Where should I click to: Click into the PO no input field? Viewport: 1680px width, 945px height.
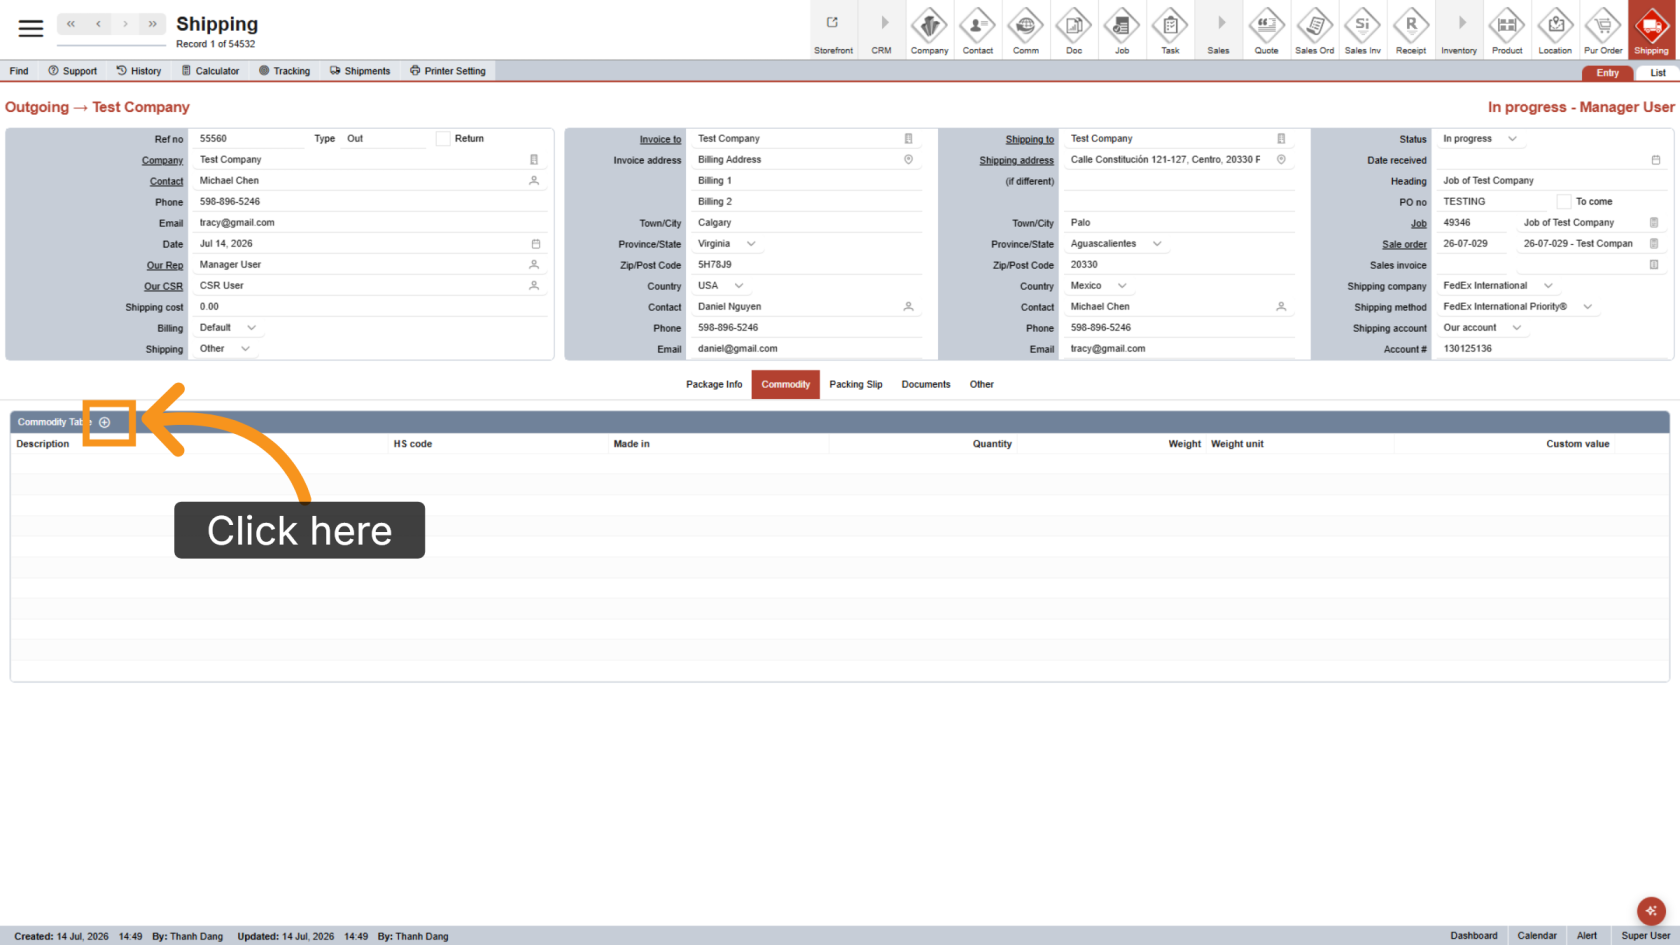pyautogui.click(x=1495, y=202)
